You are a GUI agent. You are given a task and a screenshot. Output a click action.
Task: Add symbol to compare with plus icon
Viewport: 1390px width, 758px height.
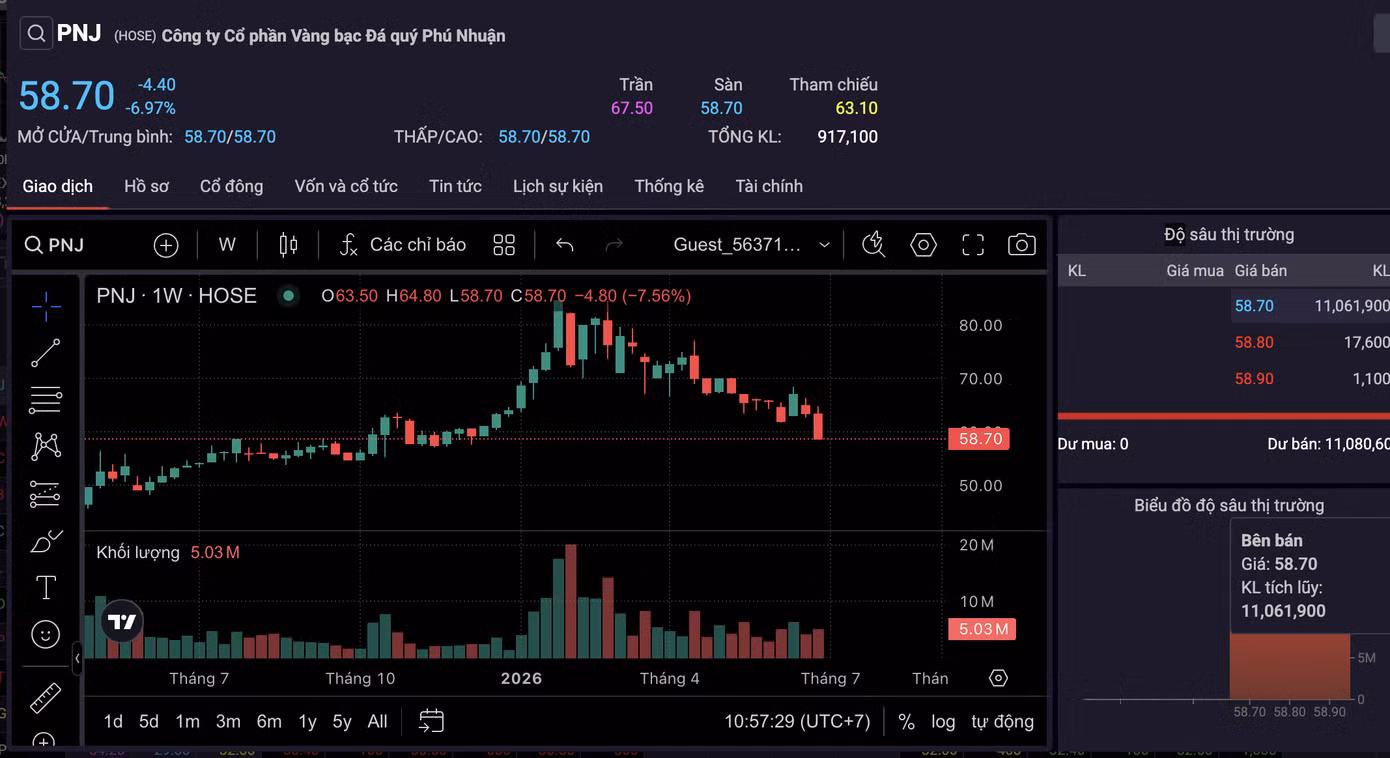pyautogui.click(x=166, y=245)
